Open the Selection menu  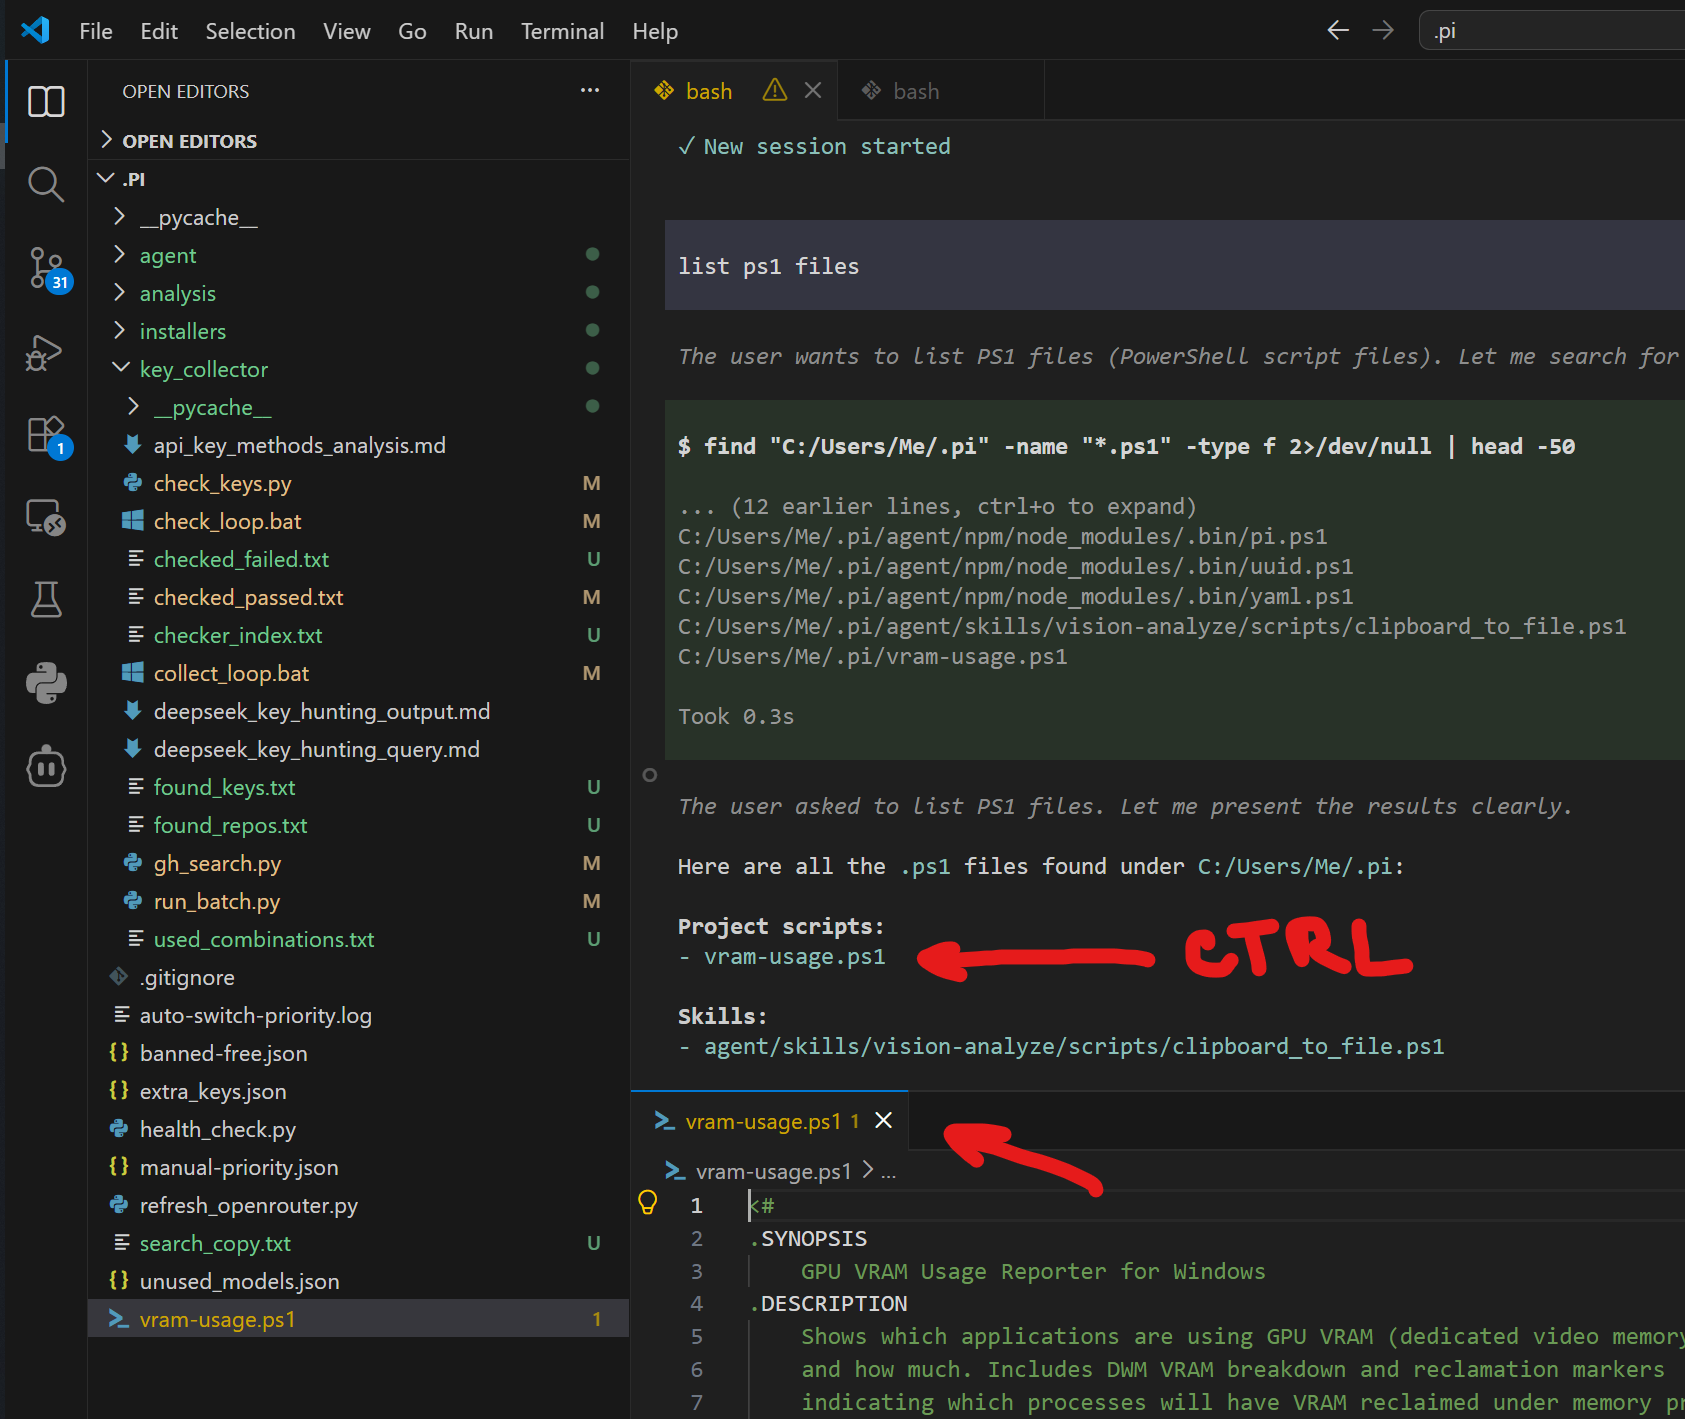pos(250,31)
